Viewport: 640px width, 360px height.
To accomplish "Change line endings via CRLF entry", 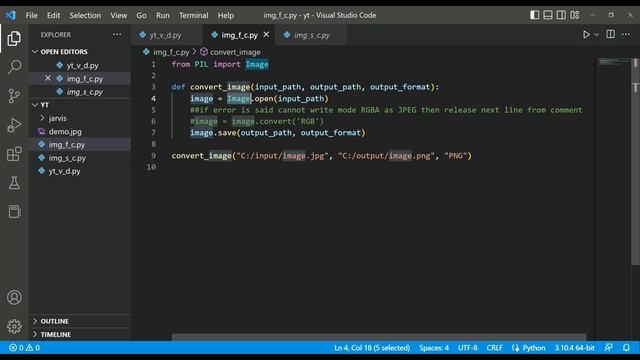I will 494,348.
